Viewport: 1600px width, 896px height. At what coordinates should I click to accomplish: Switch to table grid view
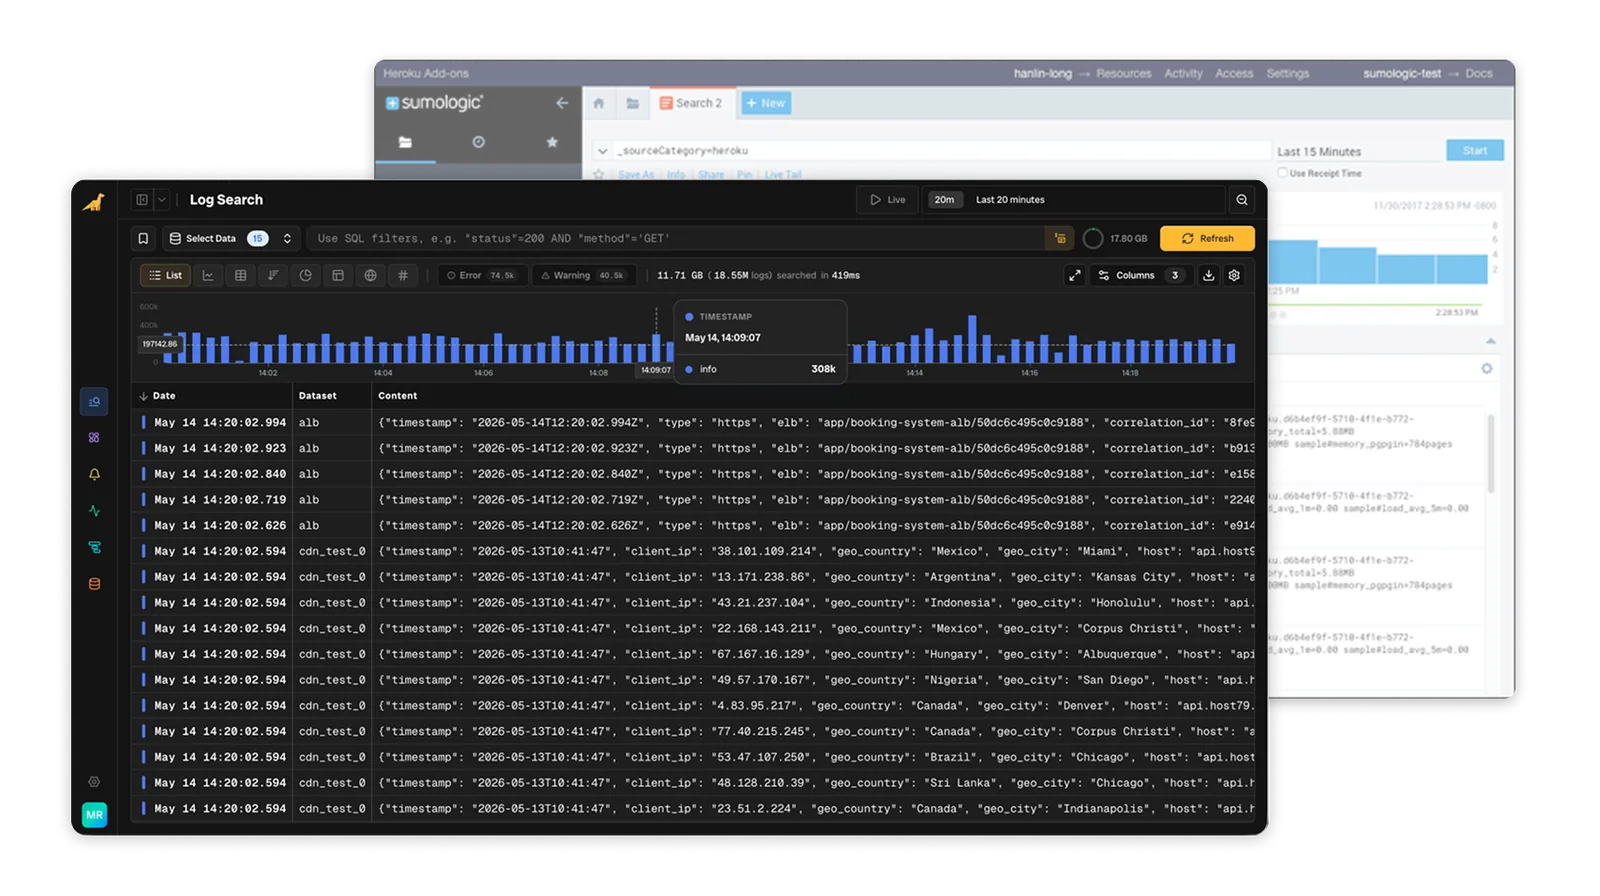point(240,275)
